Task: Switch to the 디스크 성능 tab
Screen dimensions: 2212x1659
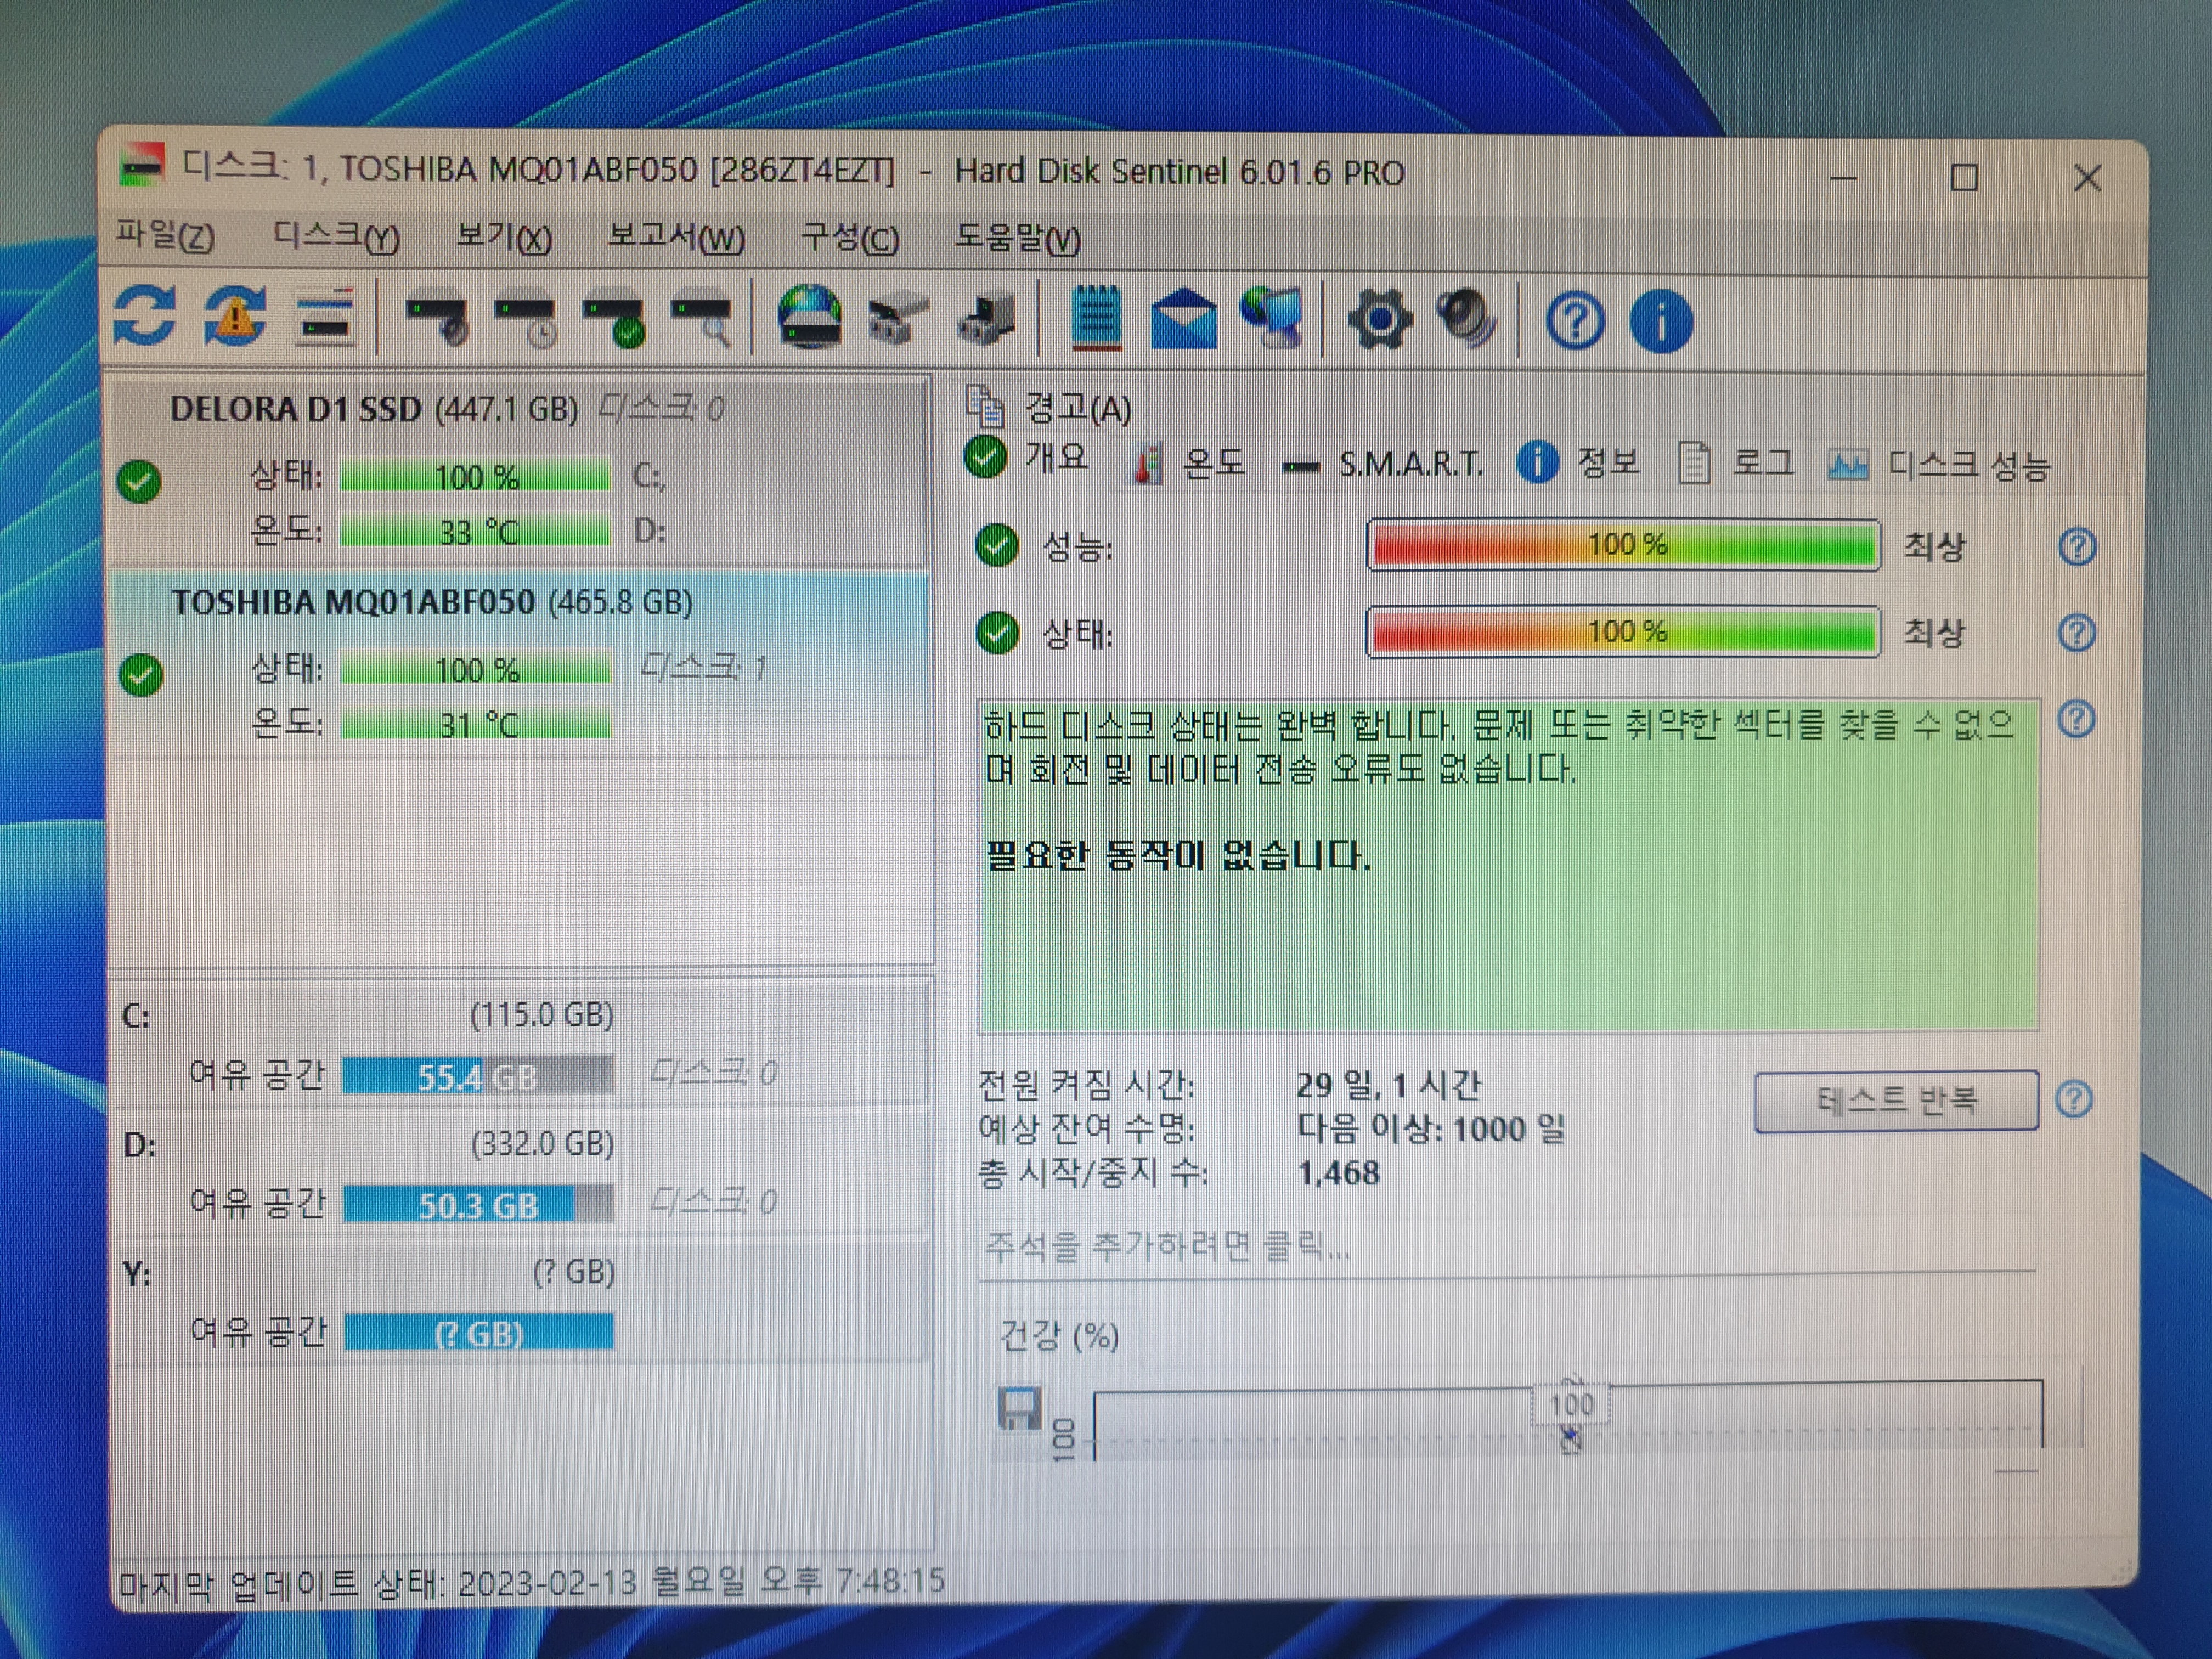Action: (x=1938, y=465)
